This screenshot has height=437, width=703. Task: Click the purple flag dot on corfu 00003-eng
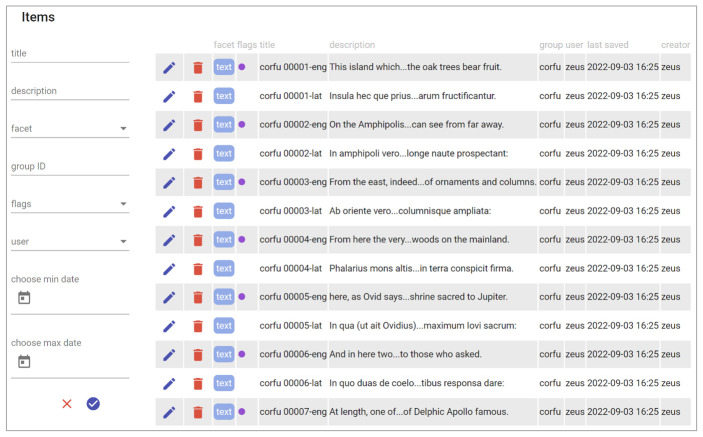(x=242, y=182)
